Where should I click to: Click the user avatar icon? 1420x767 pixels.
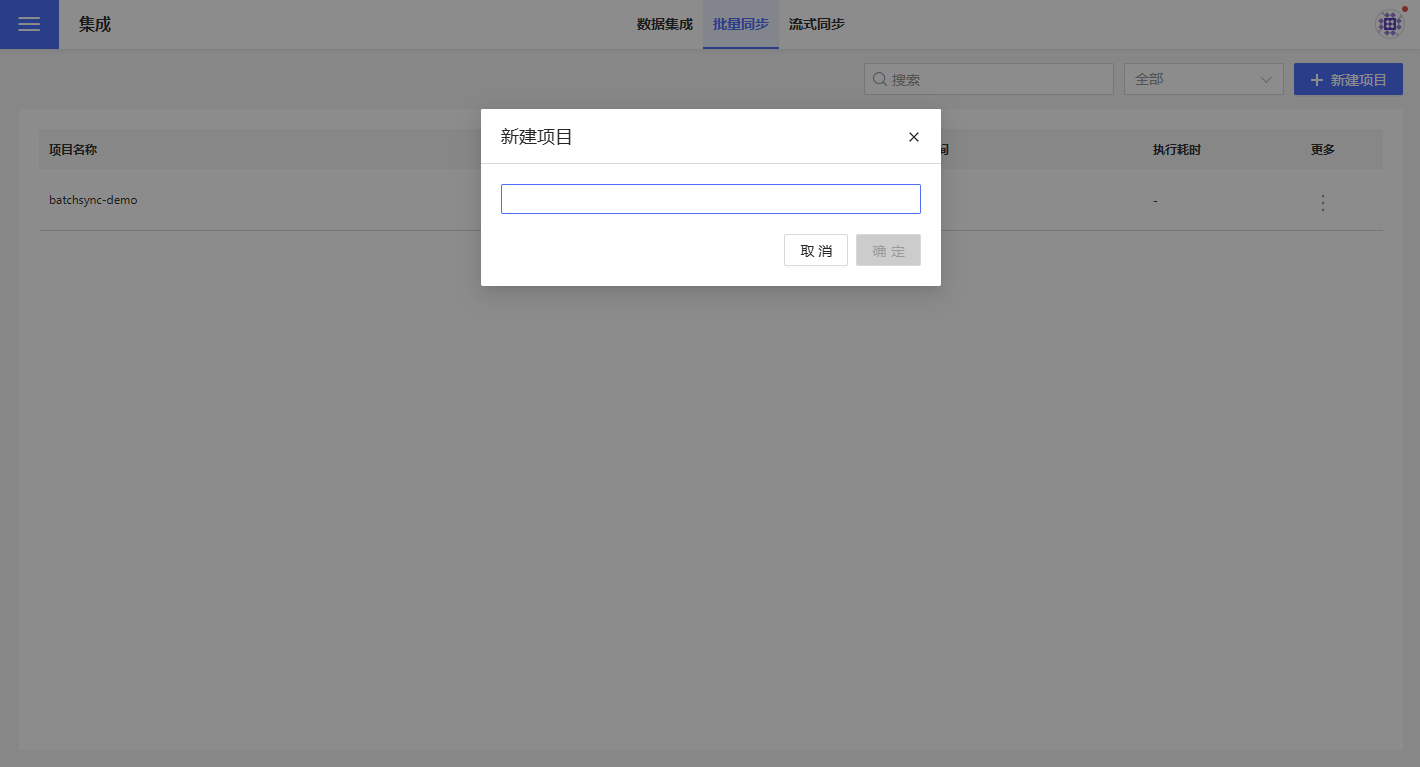pyautogui.click(x=1389, y=24)
